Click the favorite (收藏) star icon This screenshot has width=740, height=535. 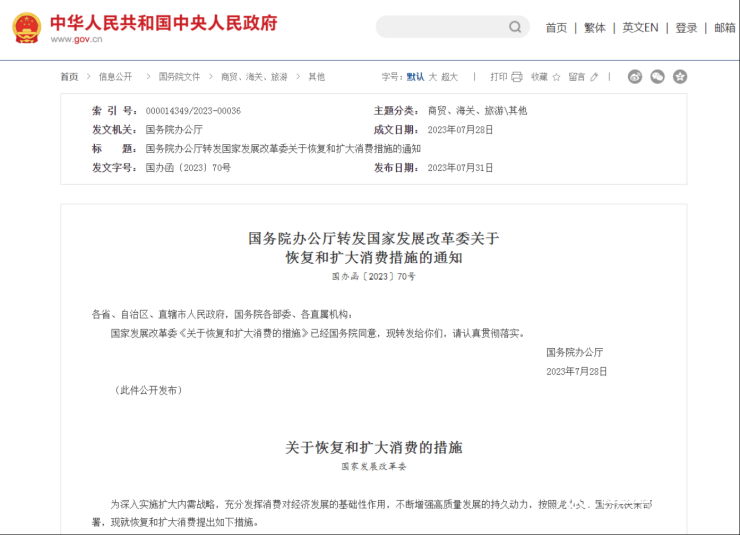click(557, 77)
